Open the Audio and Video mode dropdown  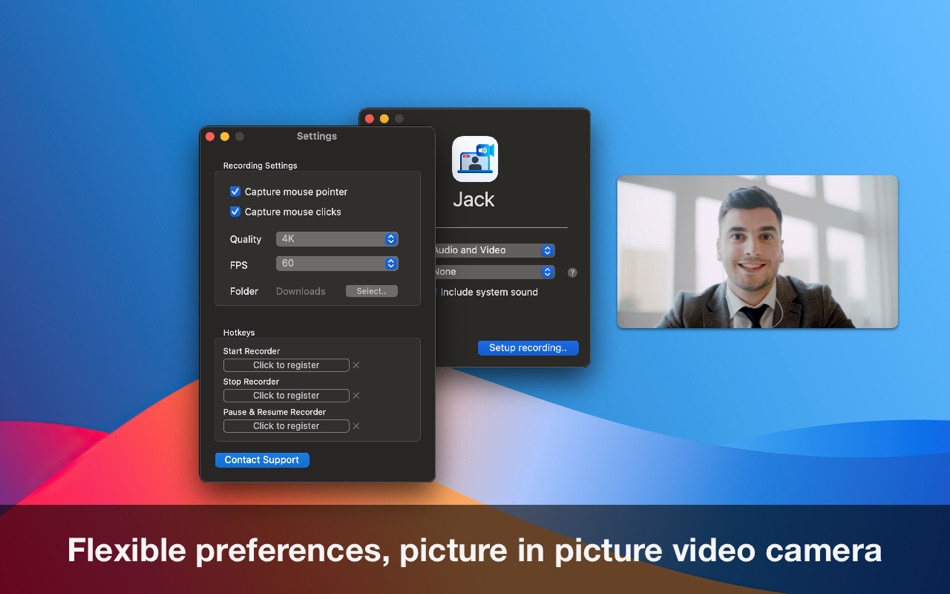[495, 250]
